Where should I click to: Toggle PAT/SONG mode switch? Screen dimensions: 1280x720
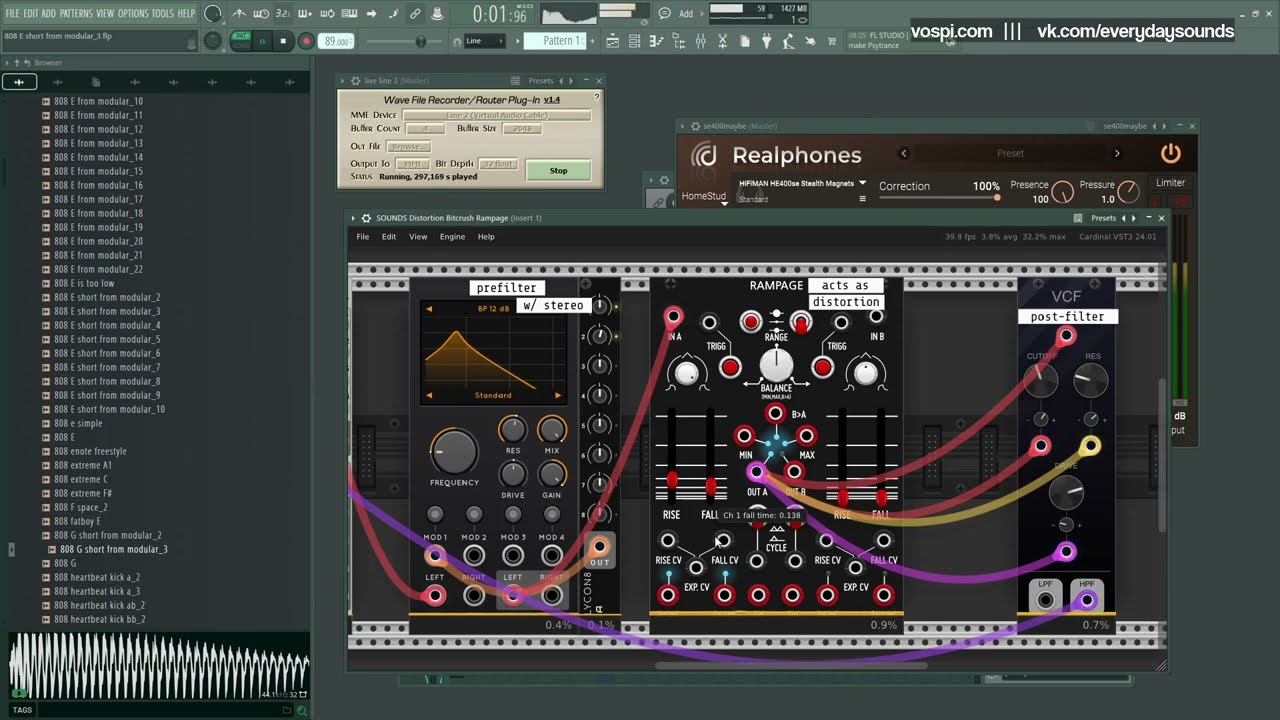241,41
